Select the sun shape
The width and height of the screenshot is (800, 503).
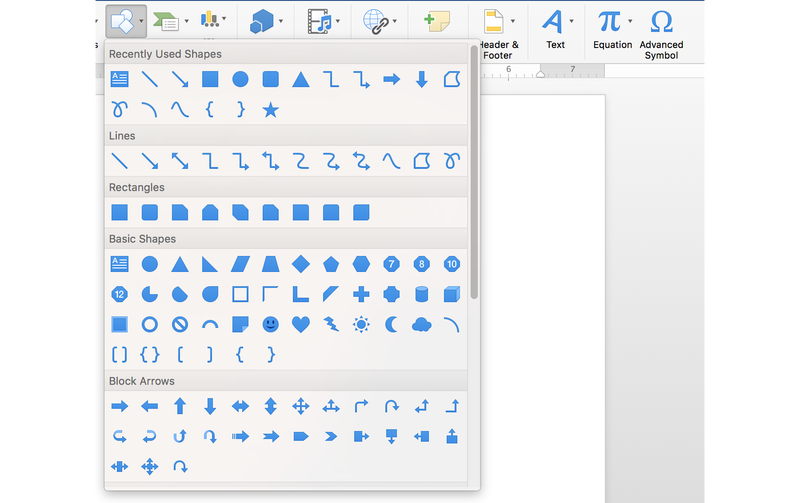(x=361, y=324)
